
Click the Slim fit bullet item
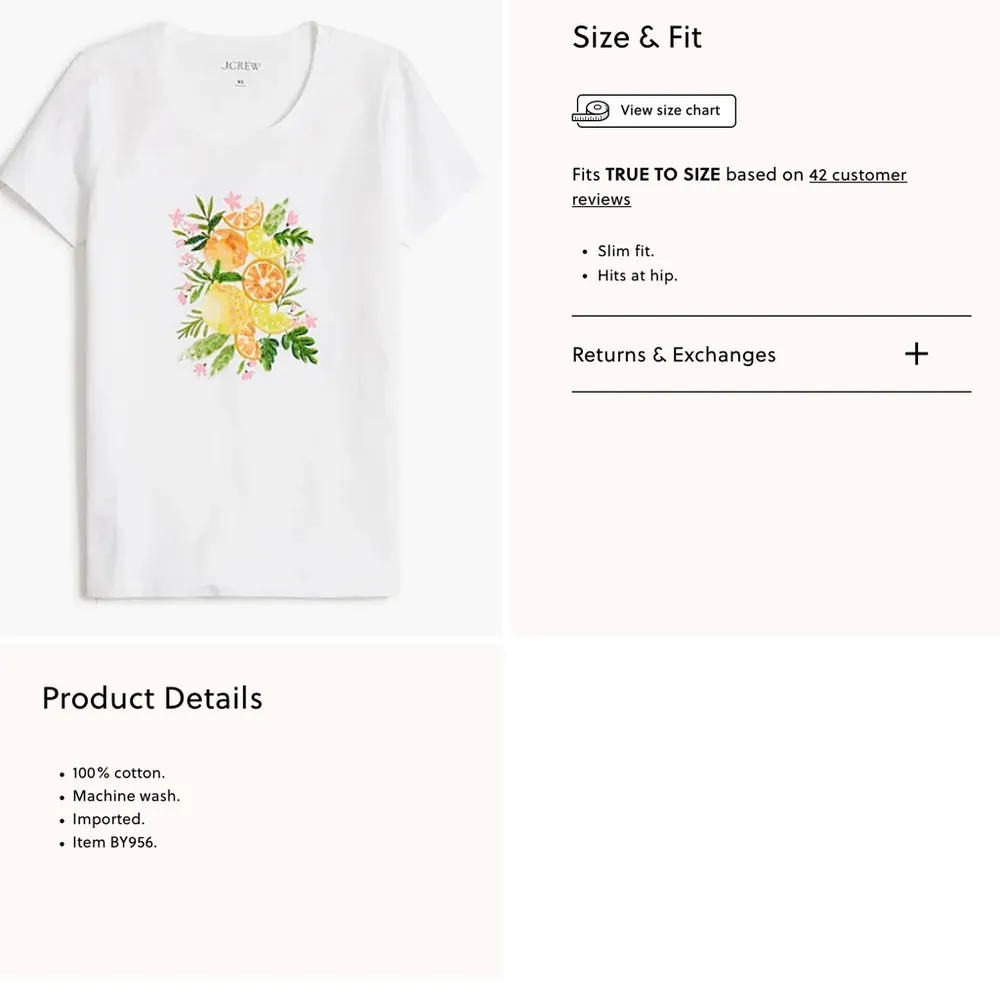click(625, 251)
